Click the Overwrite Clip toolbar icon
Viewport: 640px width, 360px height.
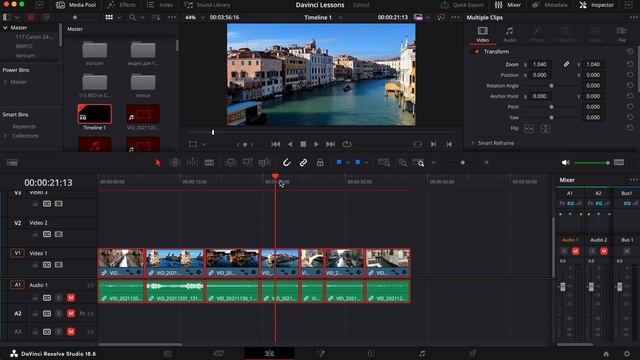247,162
